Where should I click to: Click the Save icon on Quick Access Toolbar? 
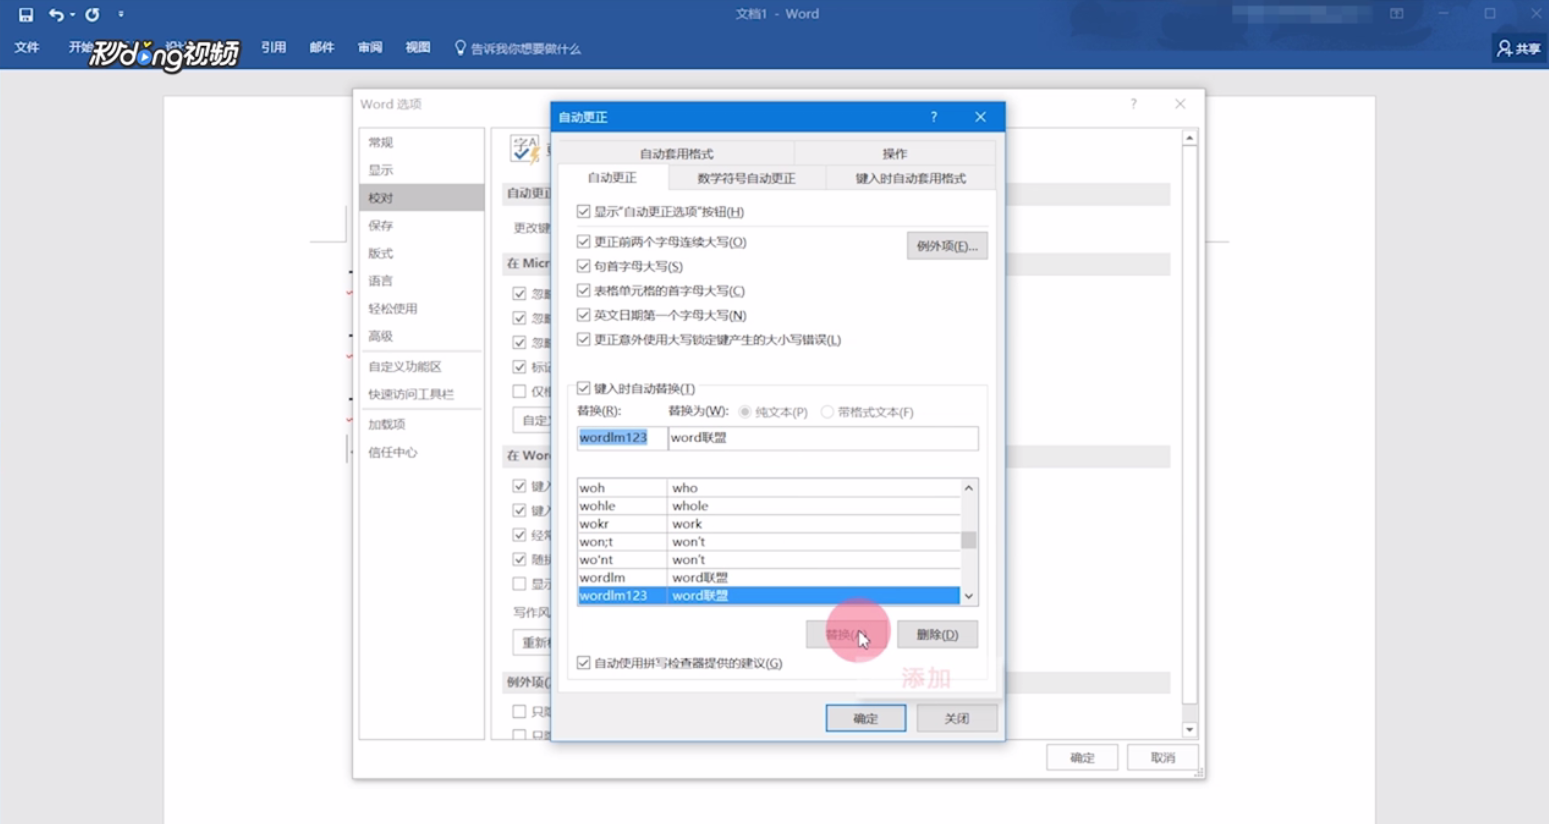[x=24, y=13]
